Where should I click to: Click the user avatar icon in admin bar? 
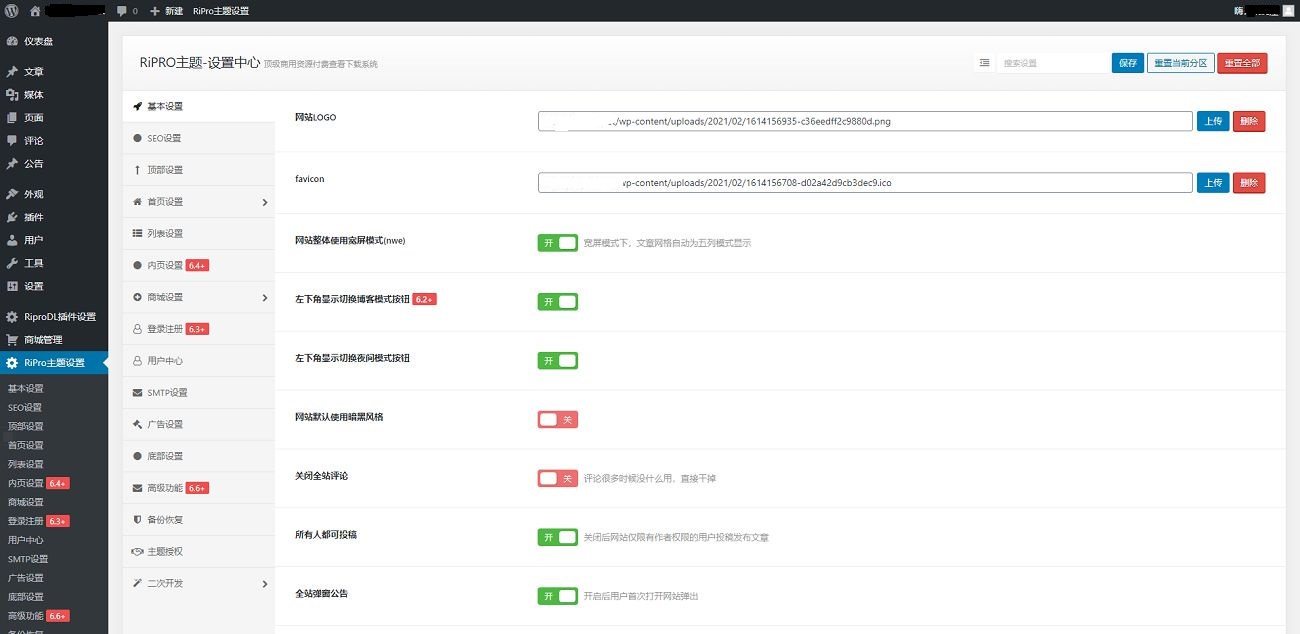click(x=1287, y=10)
